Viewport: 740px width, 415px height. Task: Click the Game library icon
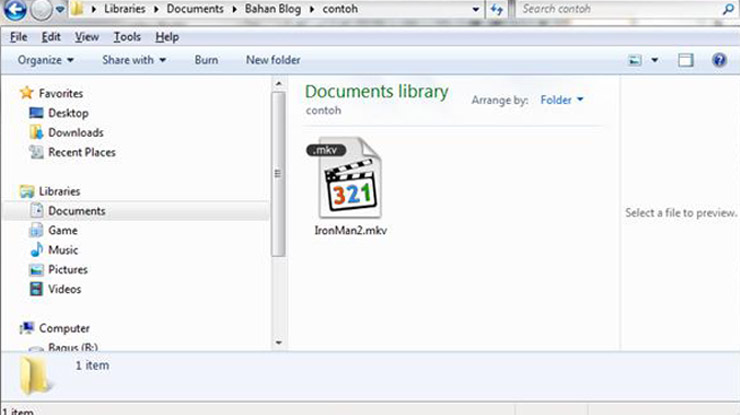pos(36,230)
